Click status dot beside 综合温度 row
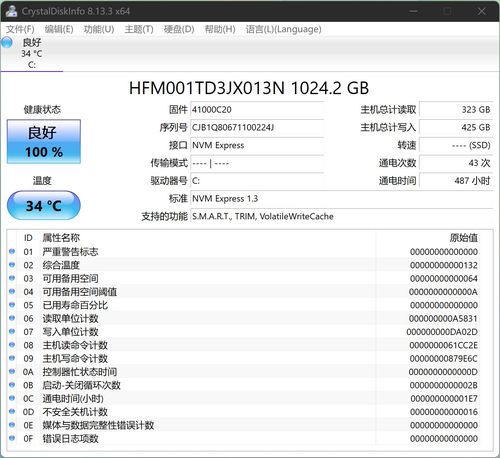 12,265
